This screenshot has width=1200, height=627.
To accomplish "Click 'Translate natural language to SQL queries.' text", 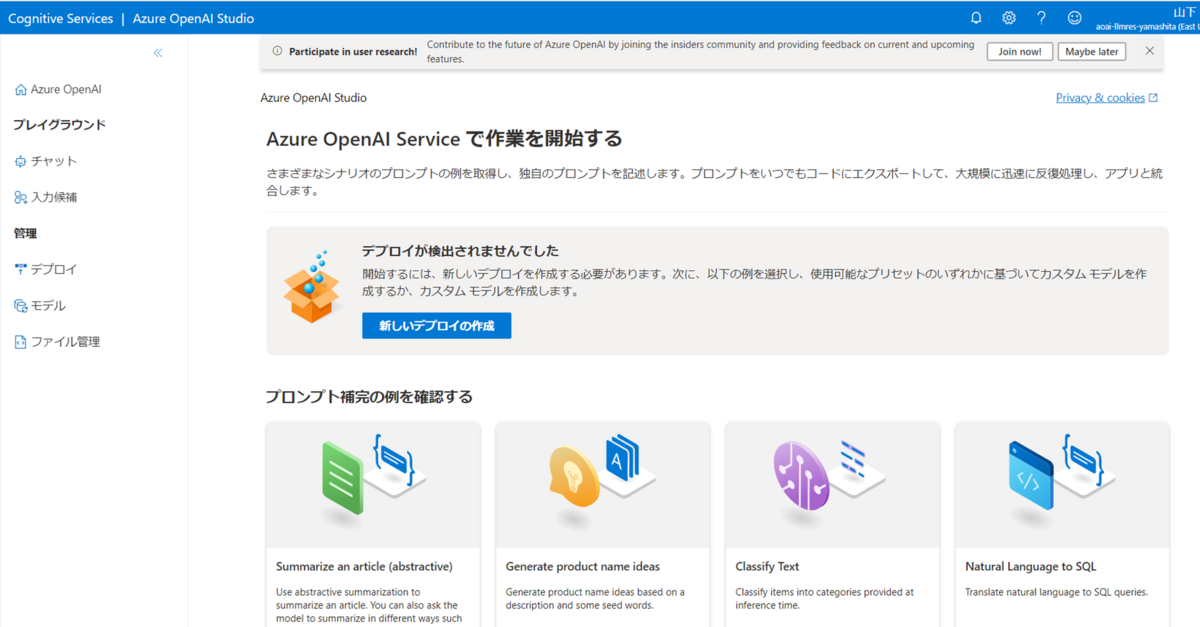I will [1056, 592].
